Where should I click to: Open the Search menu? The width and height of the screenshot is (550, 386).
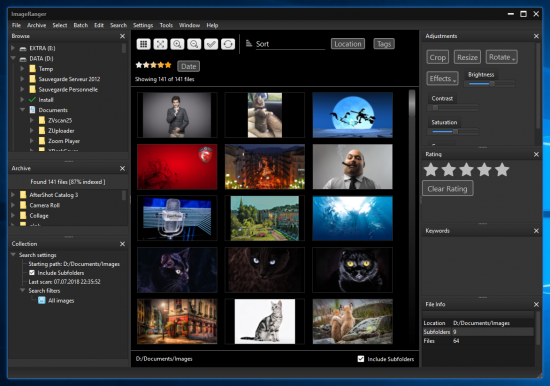click(x=118, y=25)
